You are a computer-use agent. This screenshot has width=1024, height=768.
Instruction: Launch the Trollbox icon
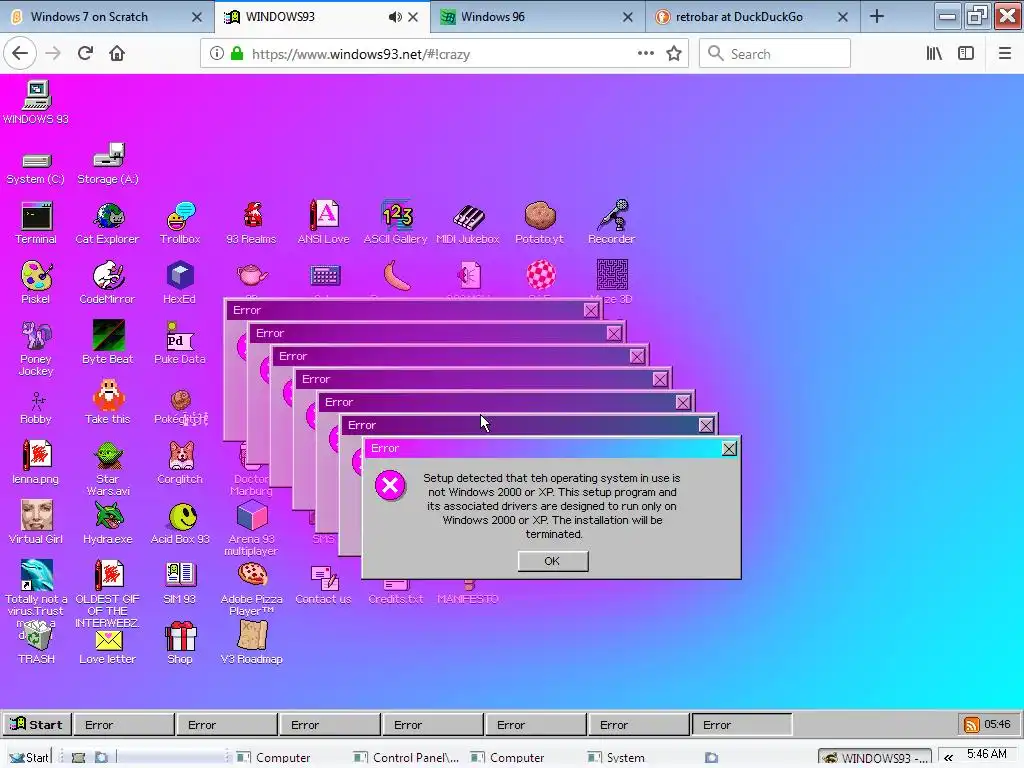(x=180, y=223)
